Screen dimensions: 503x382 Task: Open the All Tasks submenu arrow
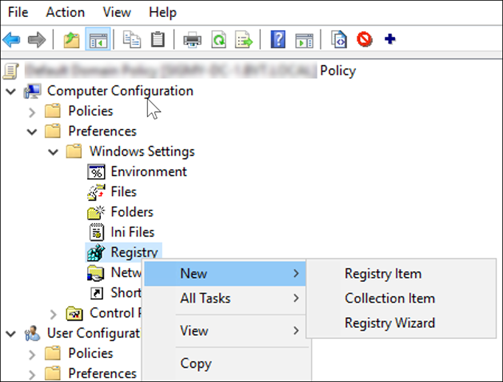point(296,298)
